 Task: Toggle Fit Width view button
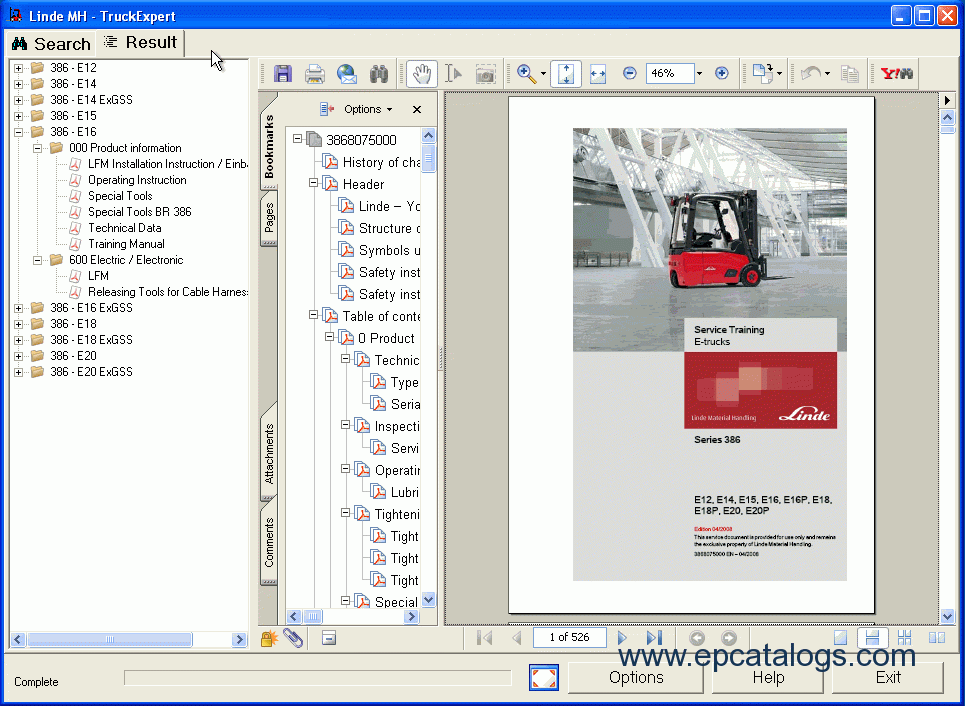click(x=598, y=74)
